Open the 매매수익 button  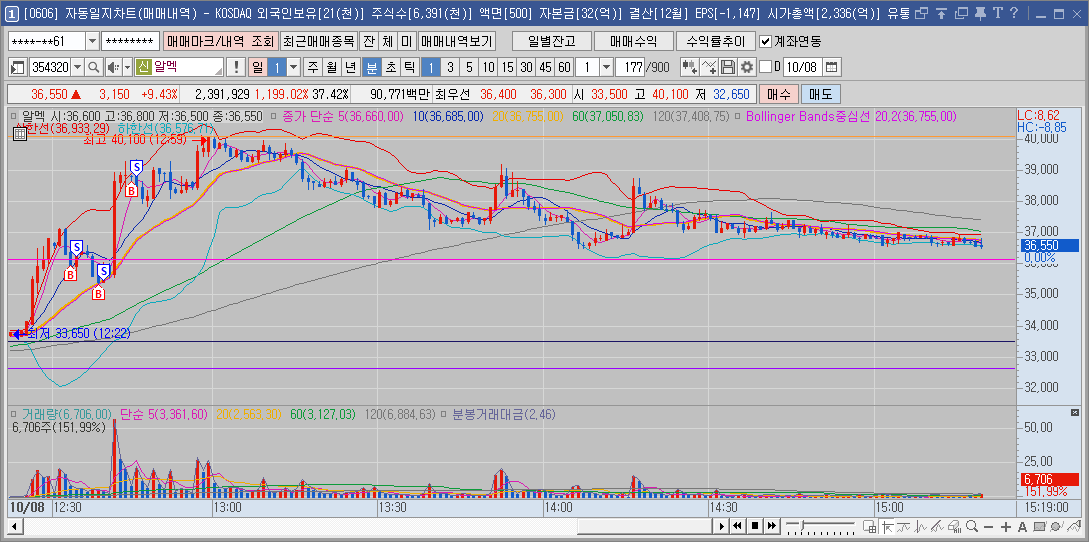tap(633, 42)
